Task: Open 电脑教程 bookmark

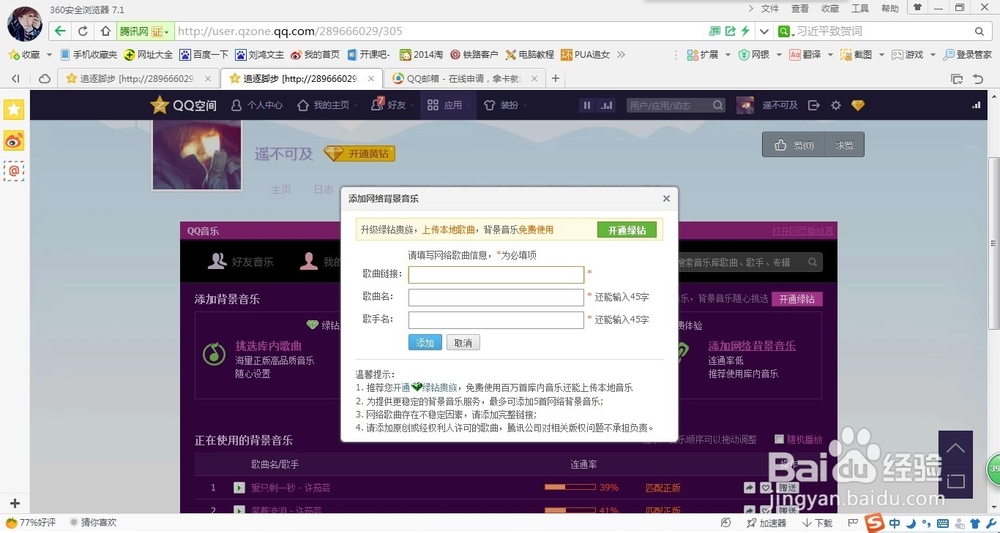Action: (x=529, y=55)
